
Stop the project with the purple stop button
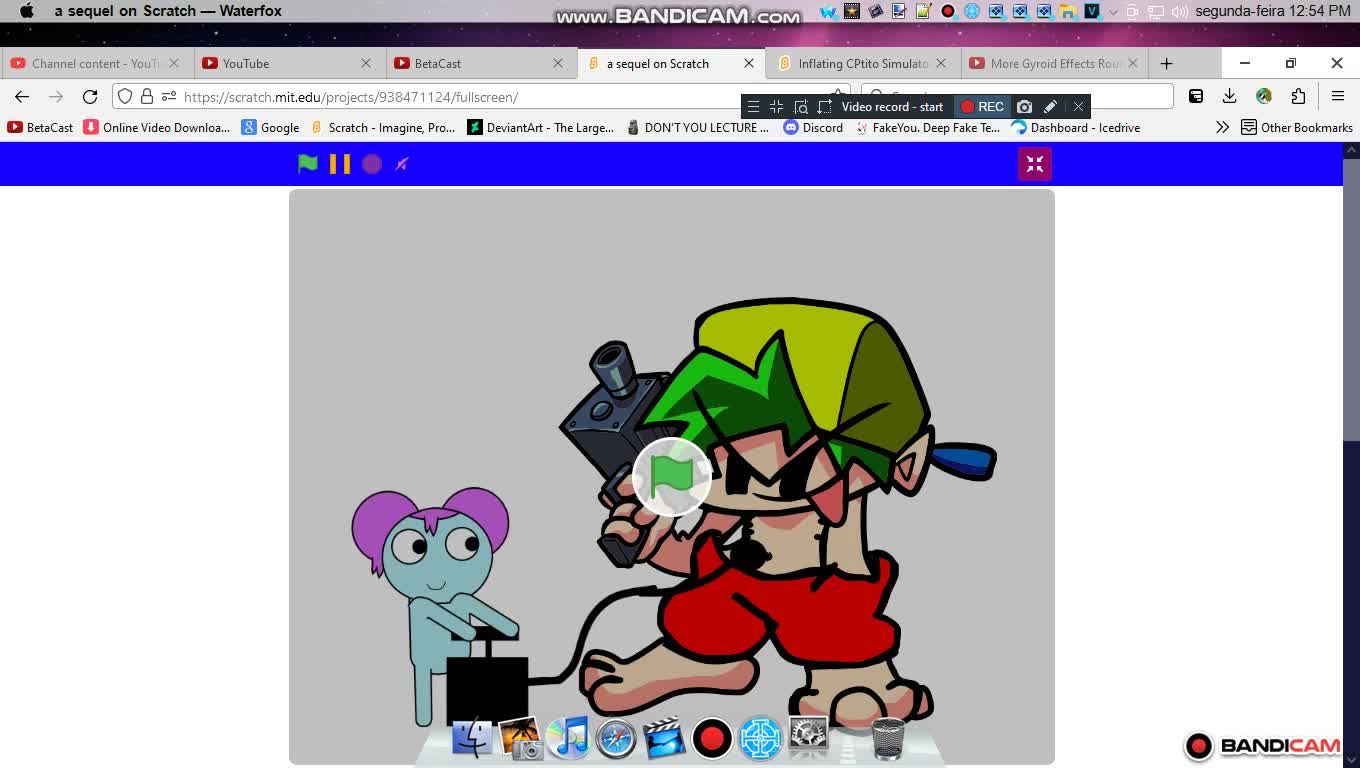pyautogui.click(x=372, y=164)
